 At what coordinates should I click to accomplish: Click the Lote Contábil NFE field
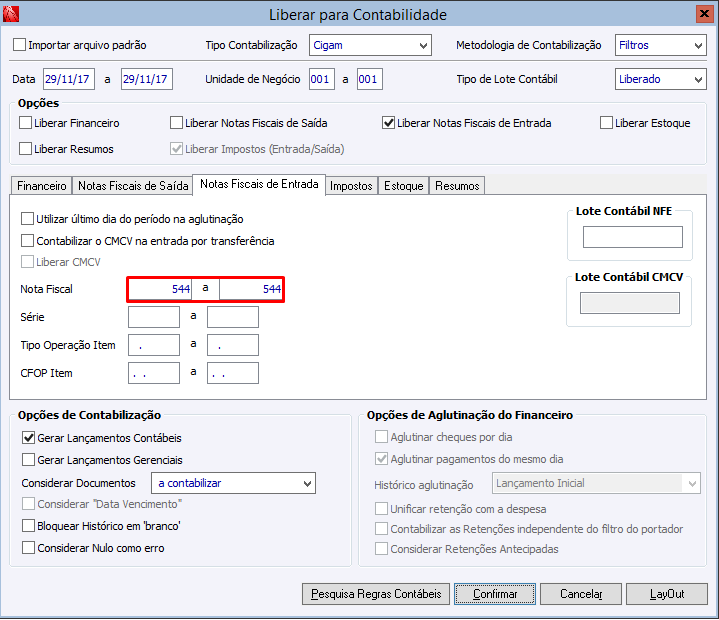pyautogui.click(x=632, y=237)
